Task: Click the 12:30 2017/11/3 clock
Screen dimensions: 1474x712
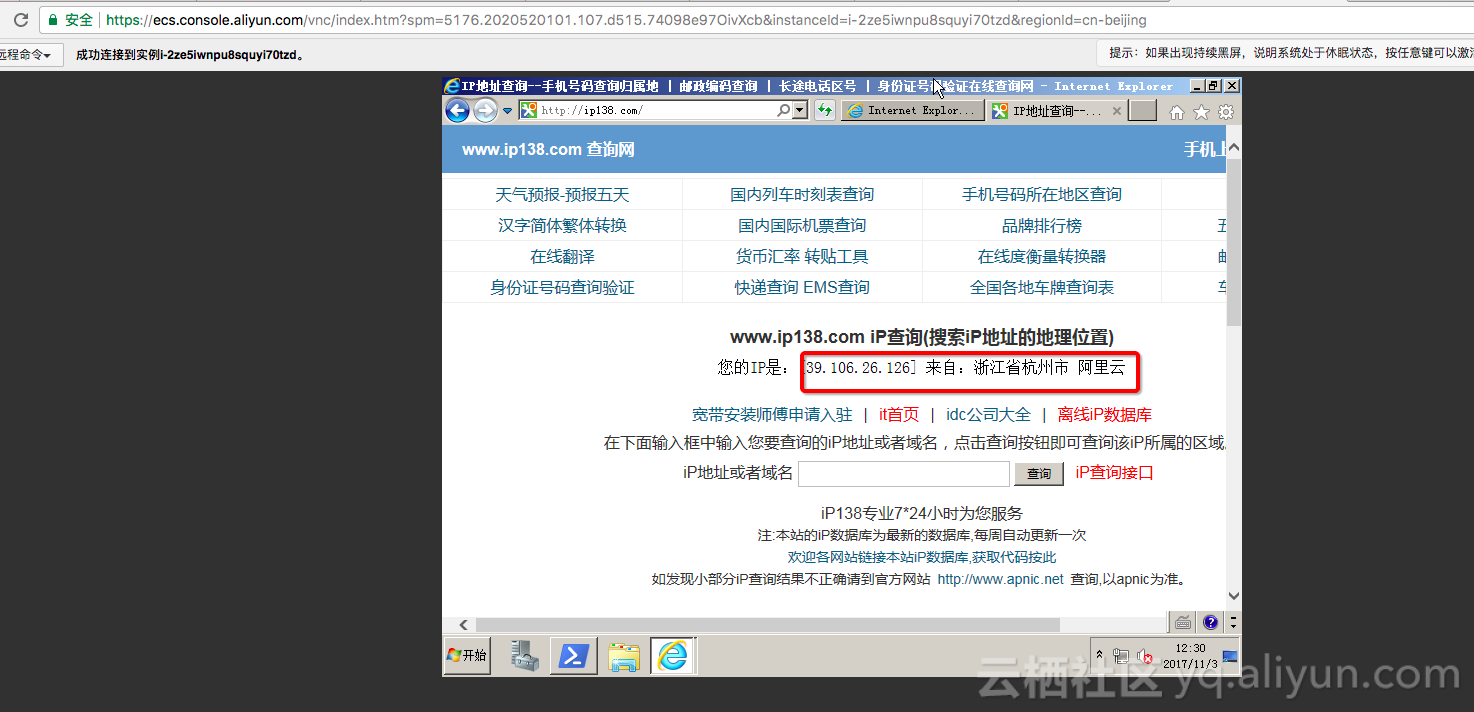Action: coord(1190,656)
